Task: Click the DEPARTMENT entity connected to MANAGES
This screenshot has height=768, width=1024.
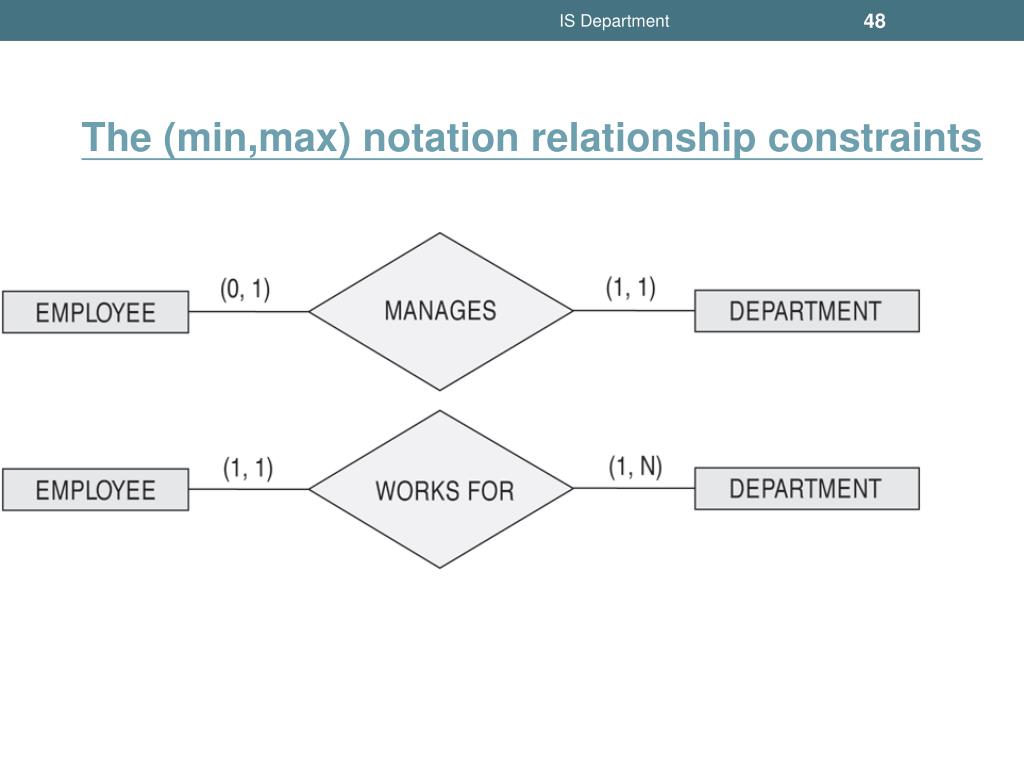Action: pos(807,311)
